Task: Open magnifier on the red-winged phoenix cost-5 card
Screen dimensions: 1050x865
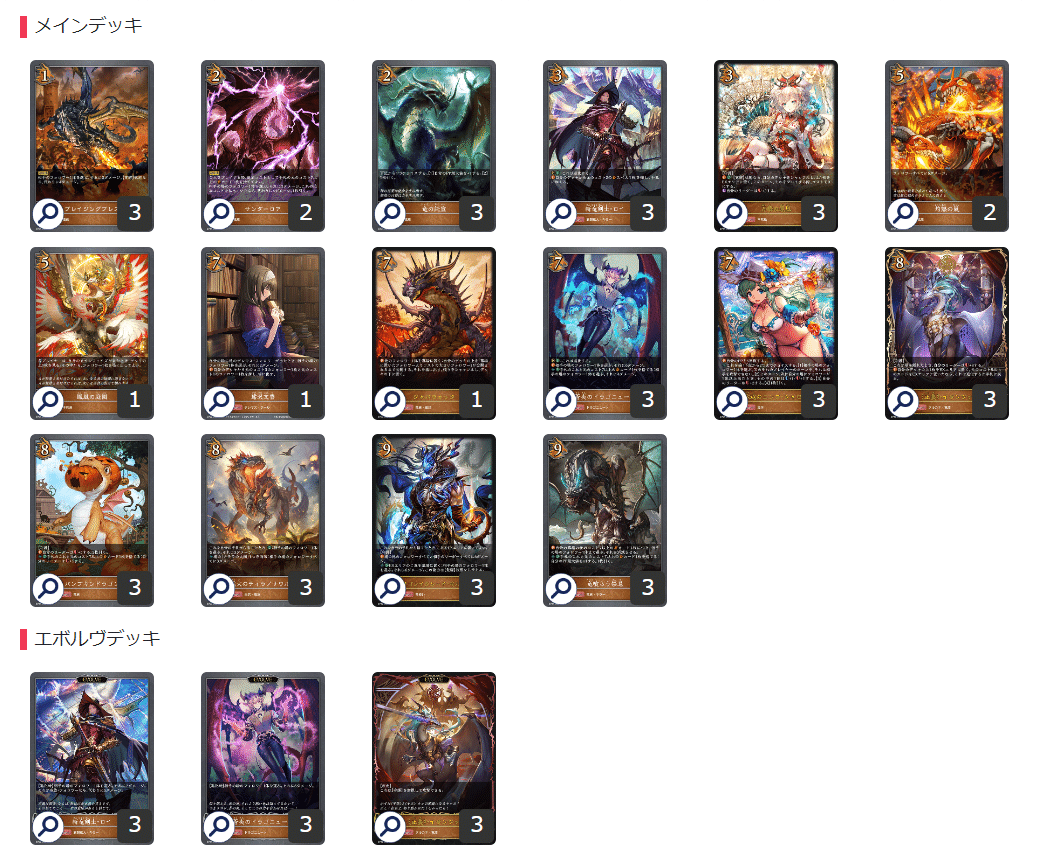Action: 48,401
